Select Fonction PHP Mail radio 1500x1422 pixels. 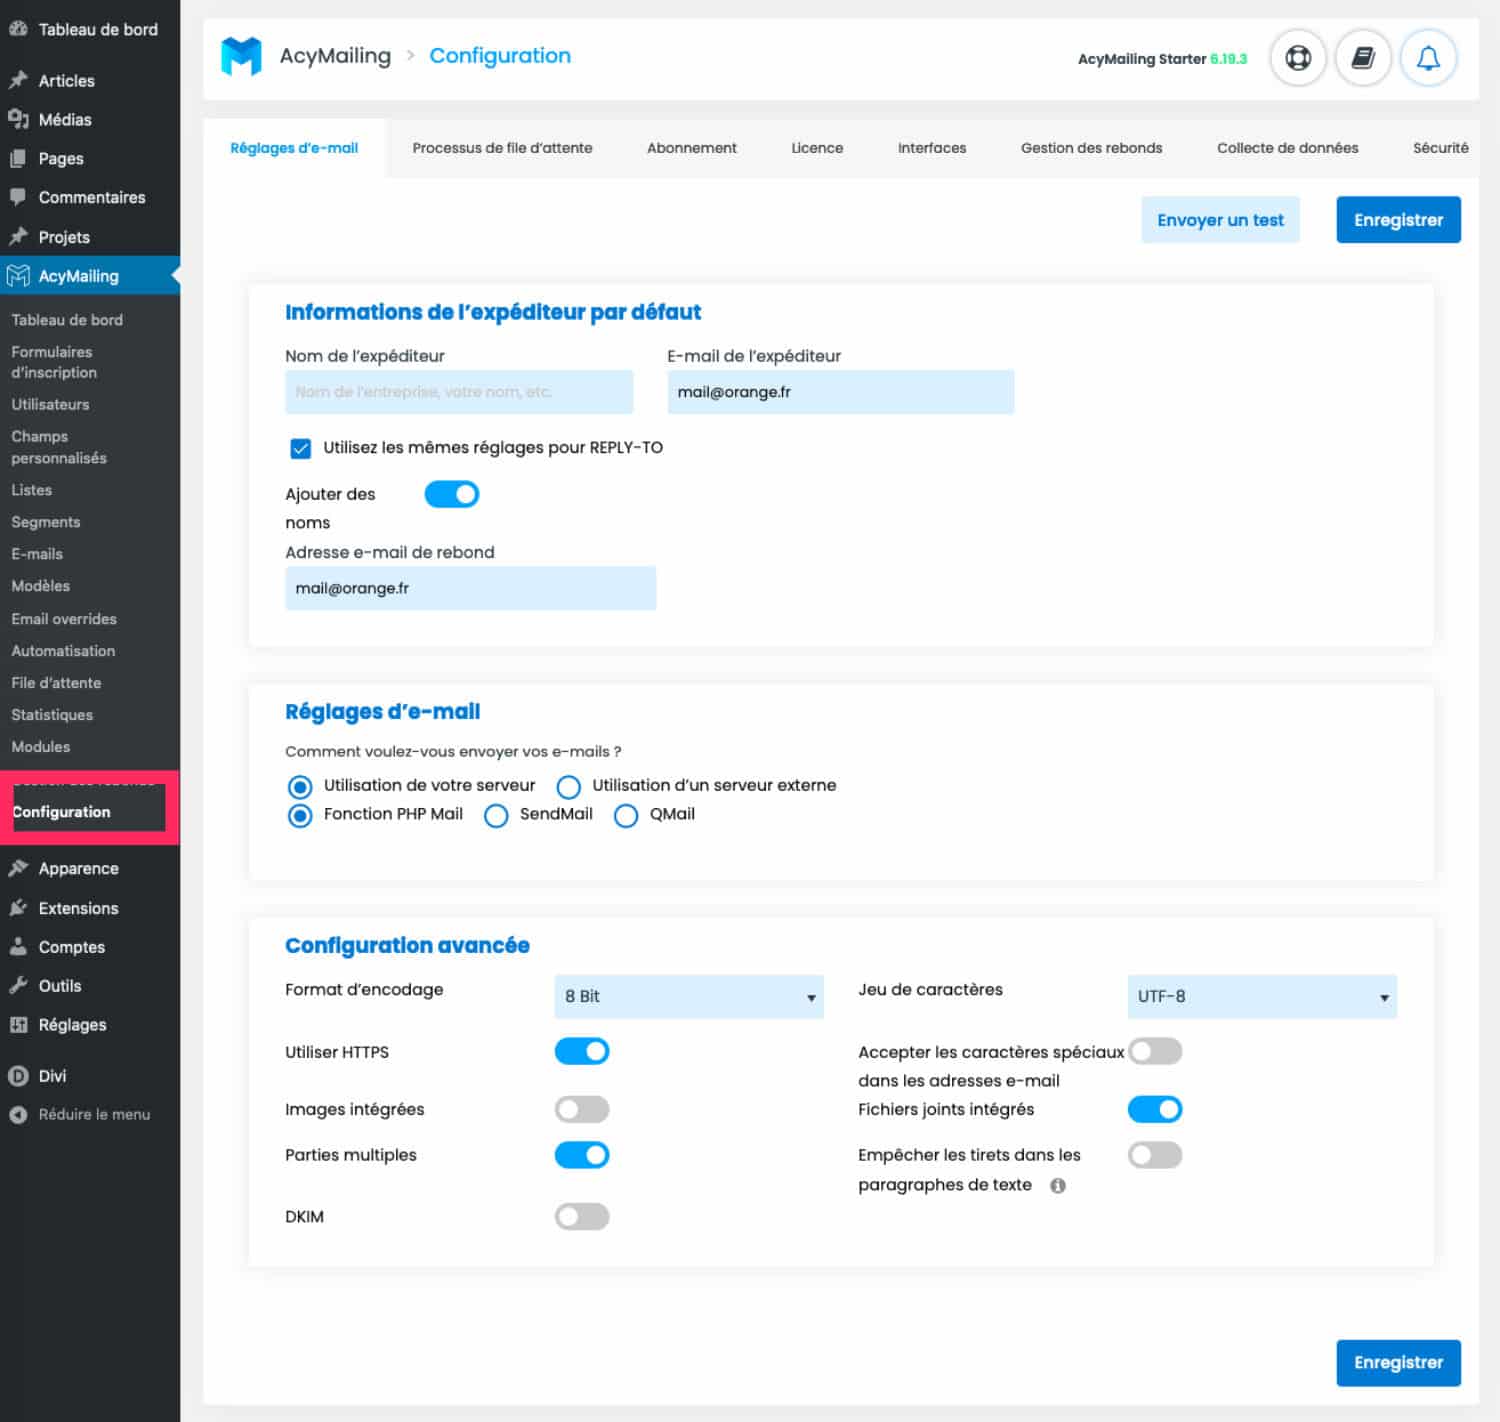[300, 816]
